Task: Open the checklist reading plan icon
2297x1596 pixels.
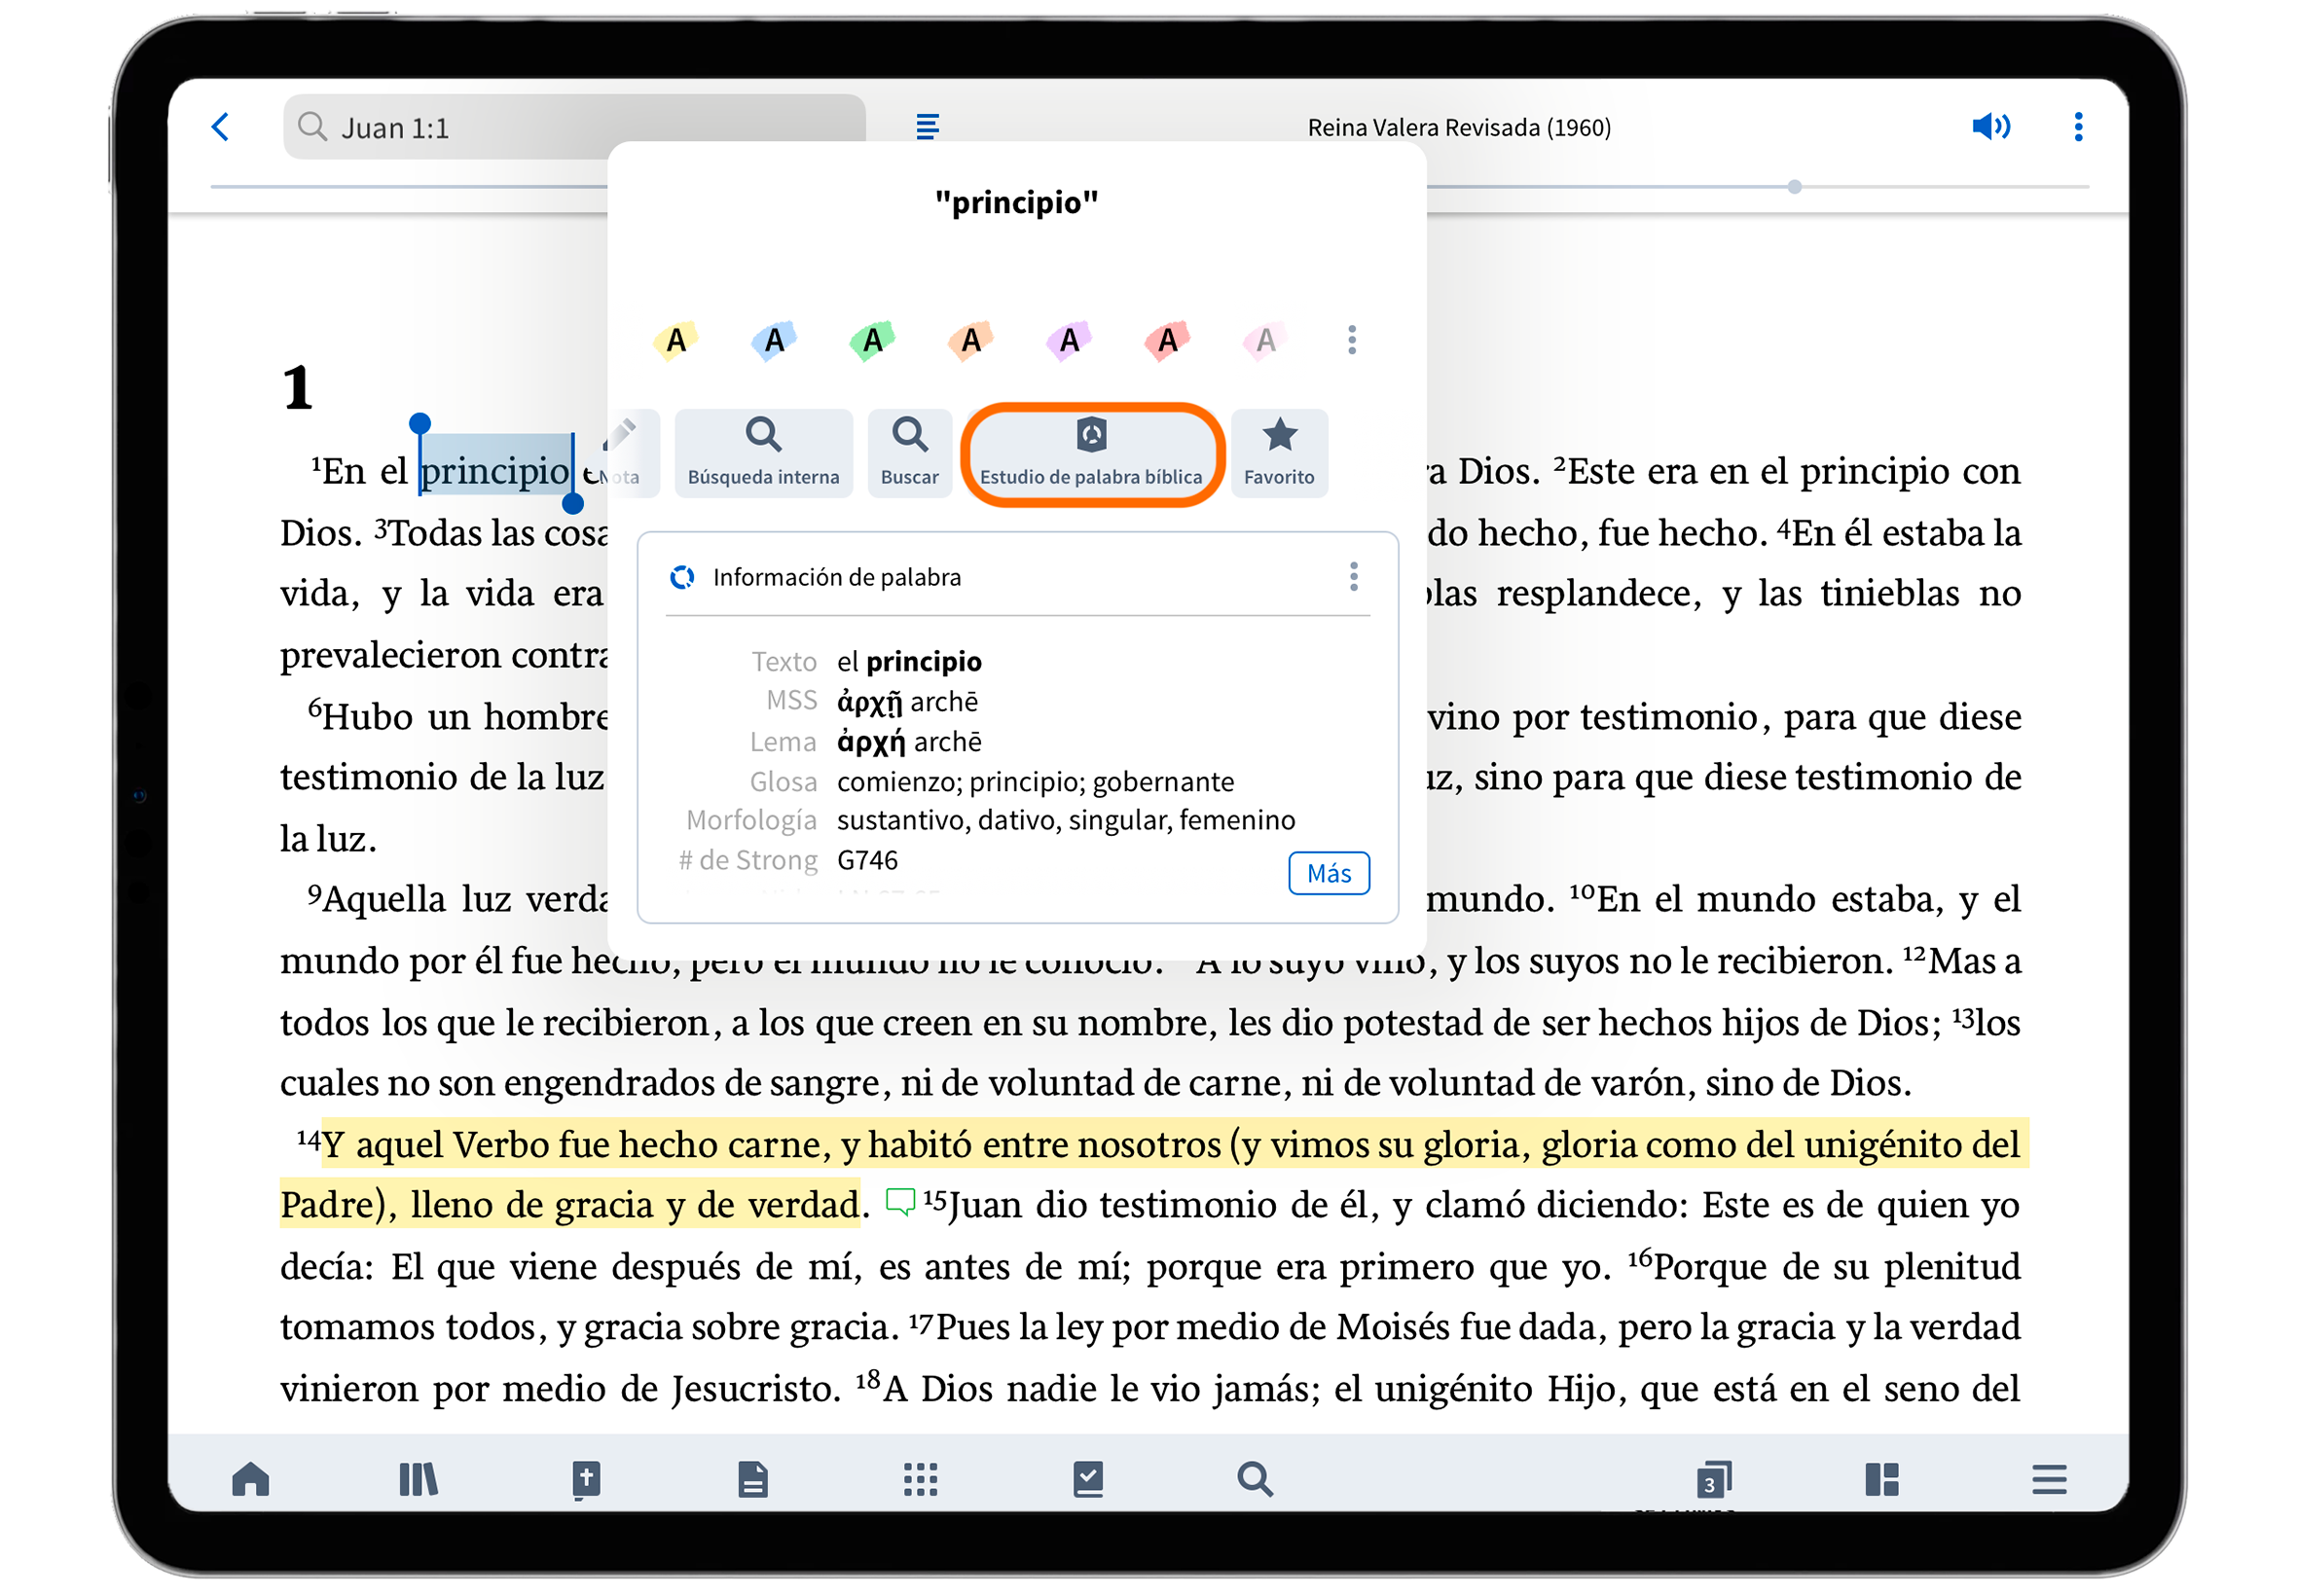Action: [1087, 1479]
